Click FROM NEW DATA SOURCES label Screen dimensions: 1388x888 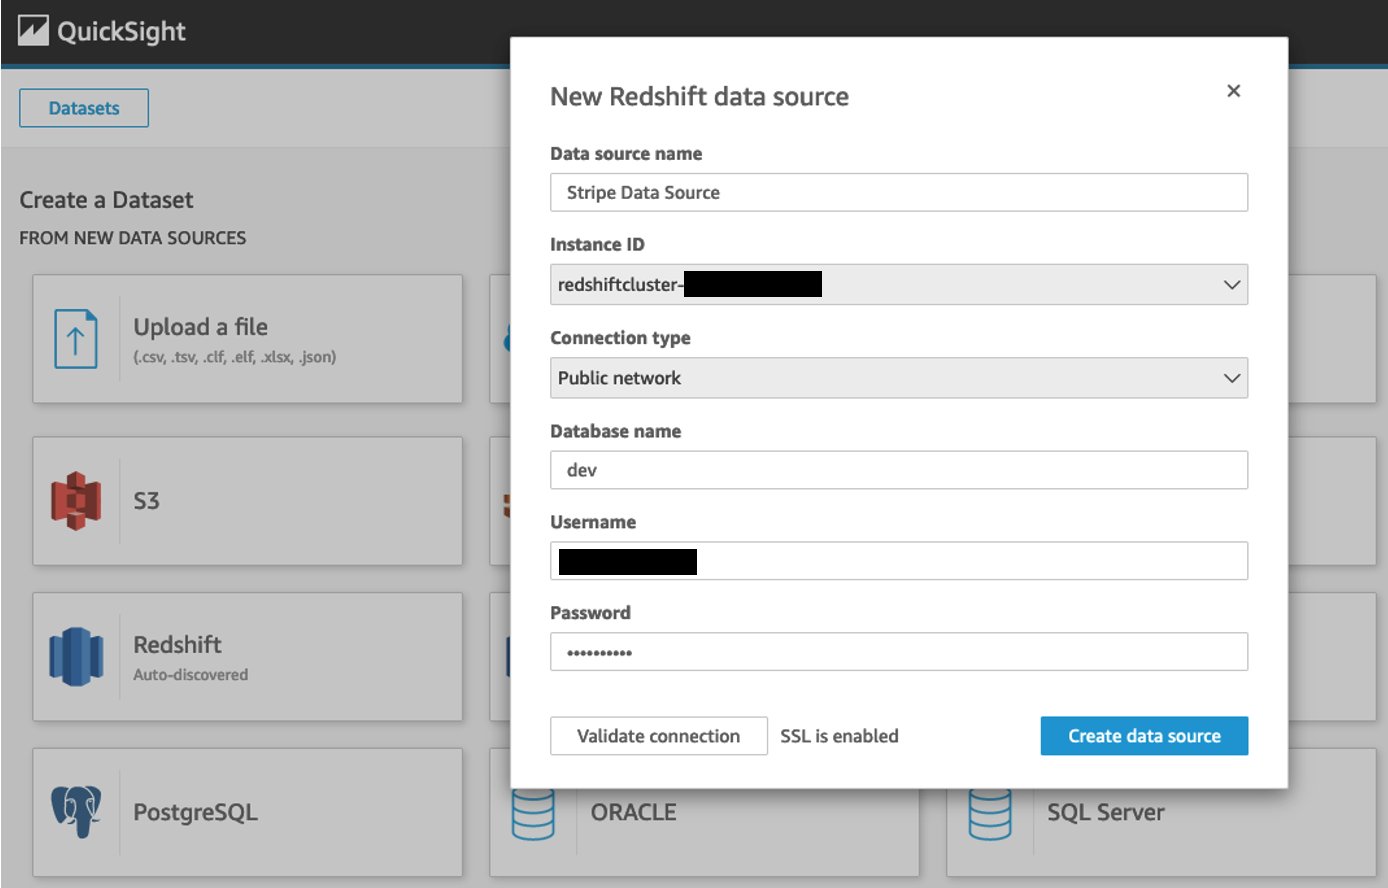(132, 238)
